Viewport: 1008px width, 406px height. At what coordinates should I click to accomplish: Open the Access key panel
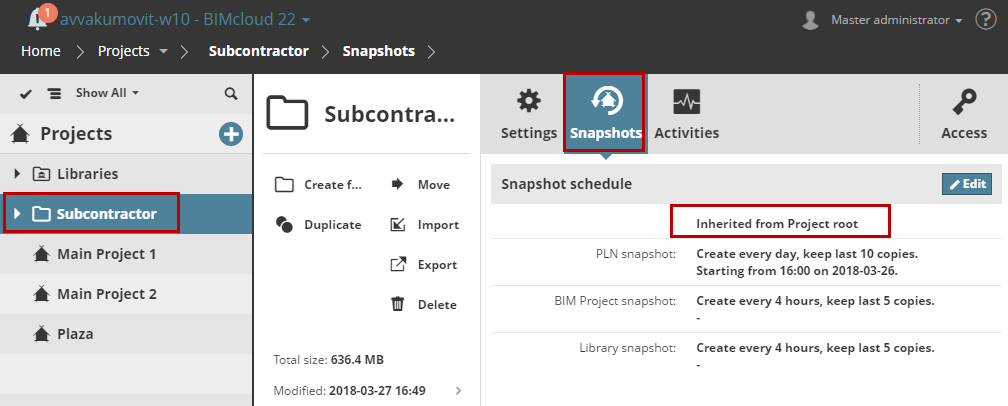[x=964, y=114]
